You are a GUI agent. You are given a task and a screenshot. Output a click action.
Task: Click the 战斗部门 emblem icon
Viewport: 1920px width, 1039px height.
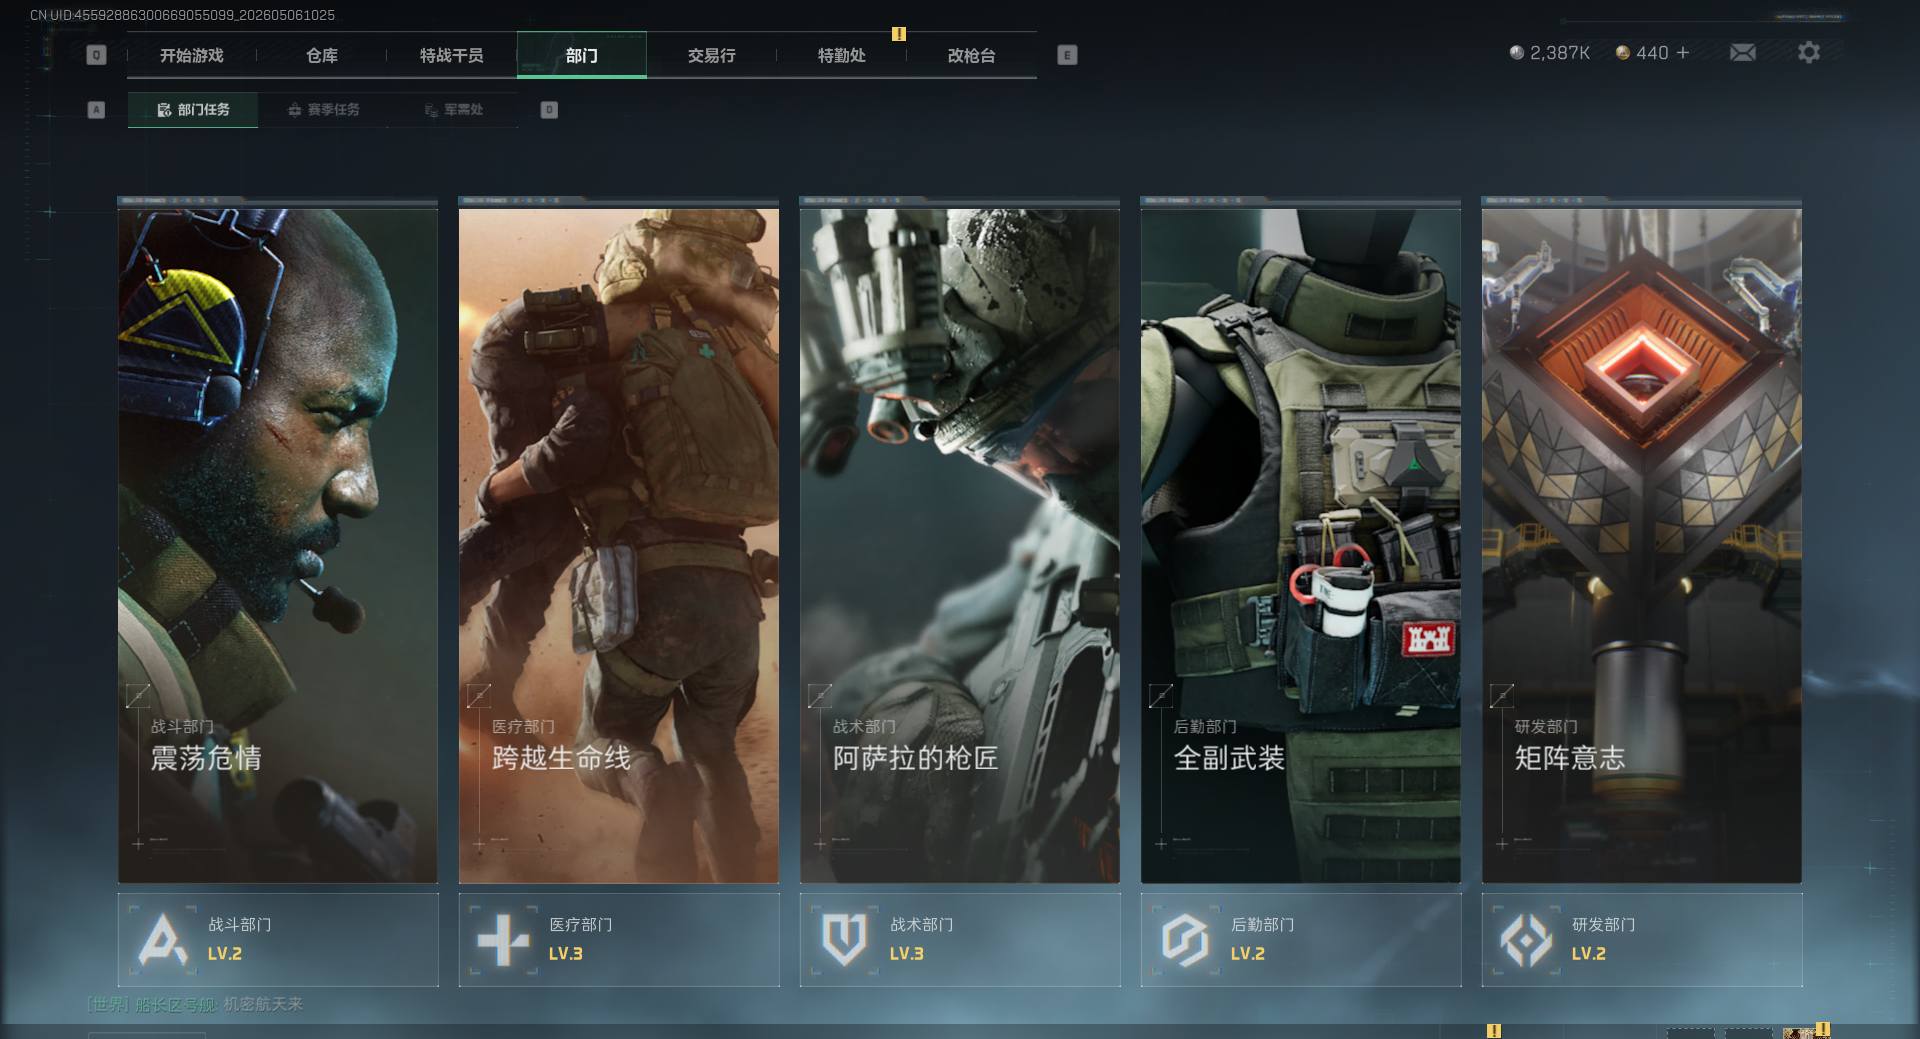[x=163, y=940]
